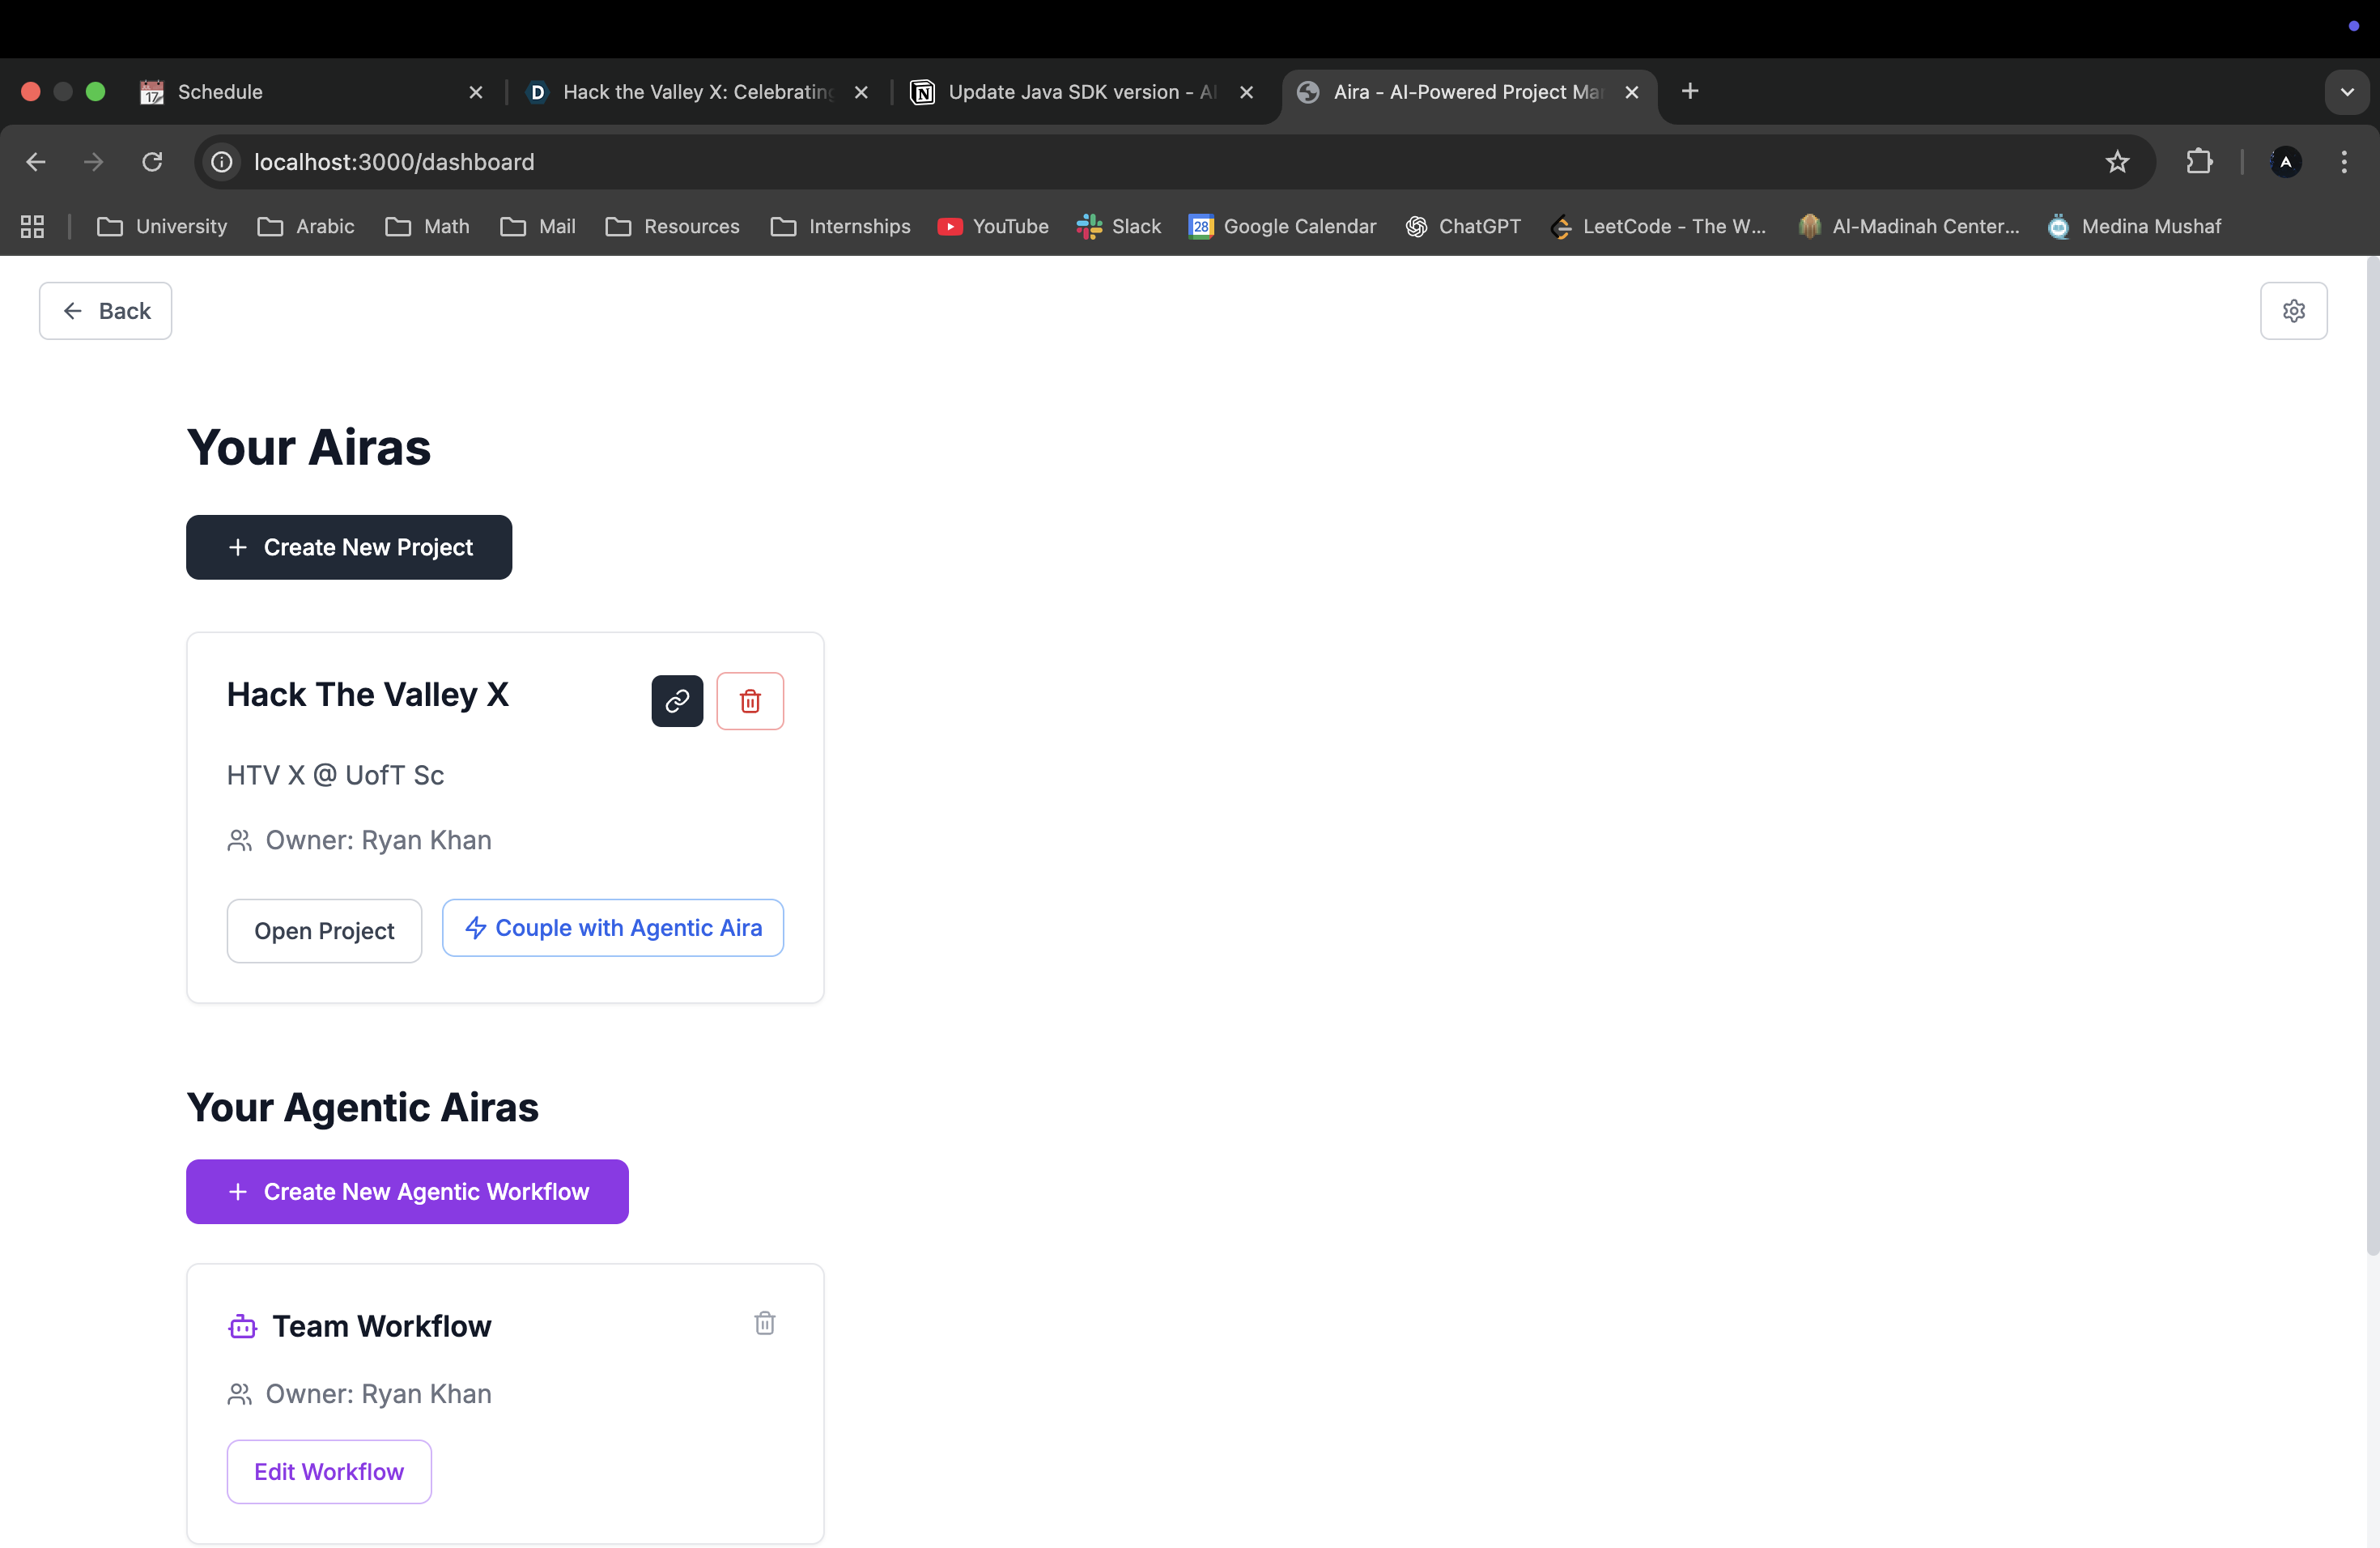
Task: Copy link for Hack The Valley X project
Action: 677,701
